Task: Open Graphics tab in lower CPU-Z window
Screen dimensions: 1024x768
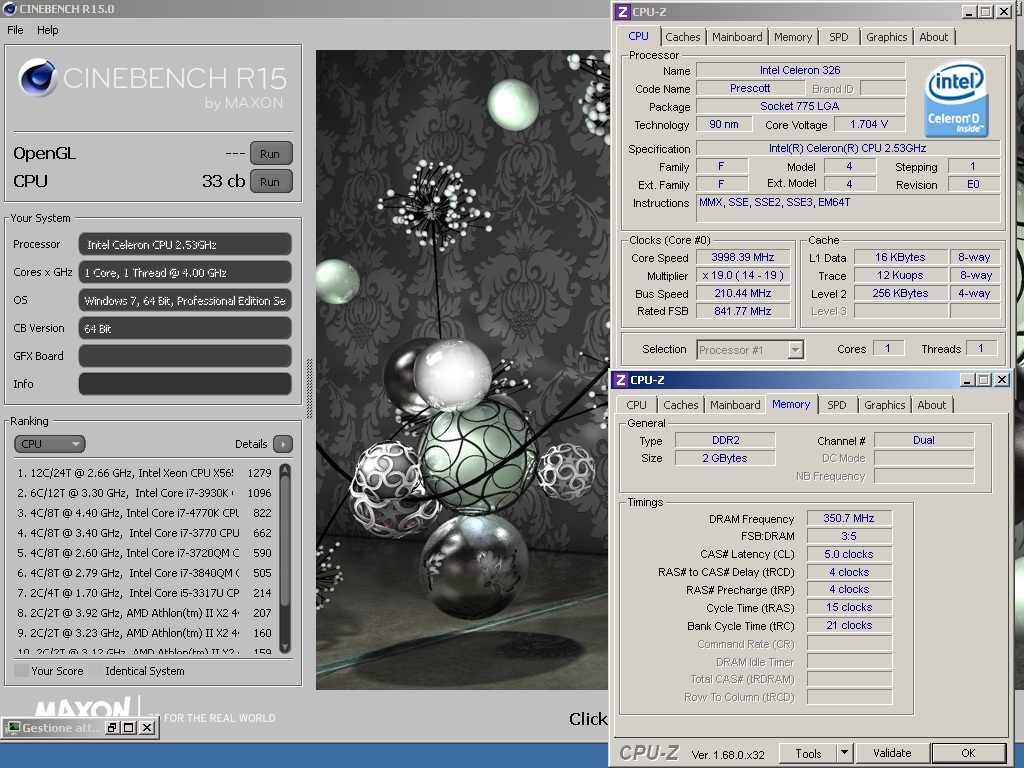Action: tap(884, 405)
